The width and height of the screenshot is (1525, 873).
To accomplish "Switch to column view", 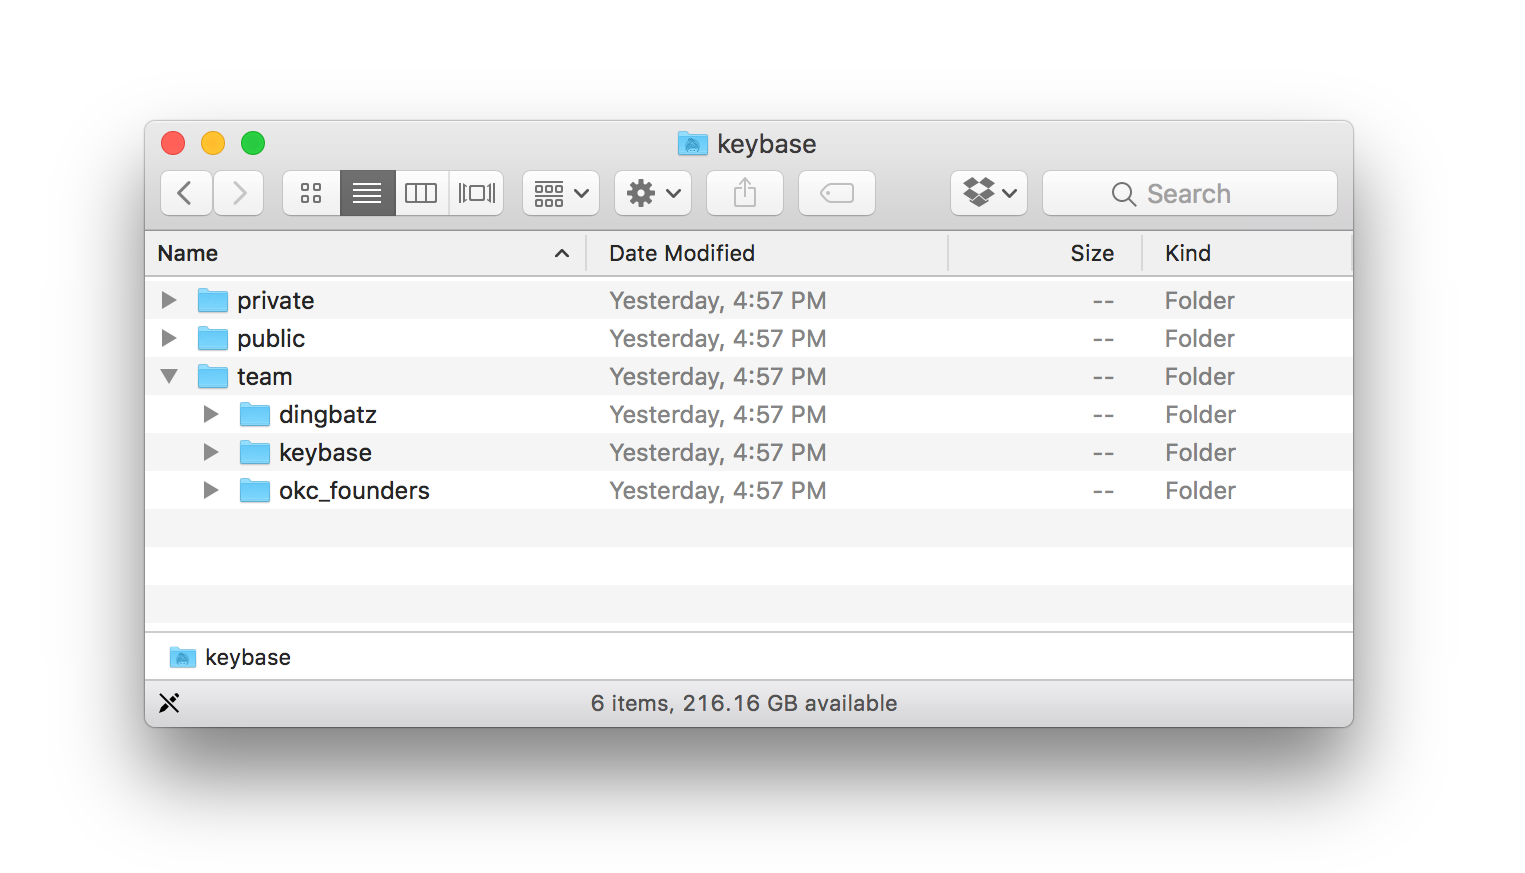I will 421,193.
